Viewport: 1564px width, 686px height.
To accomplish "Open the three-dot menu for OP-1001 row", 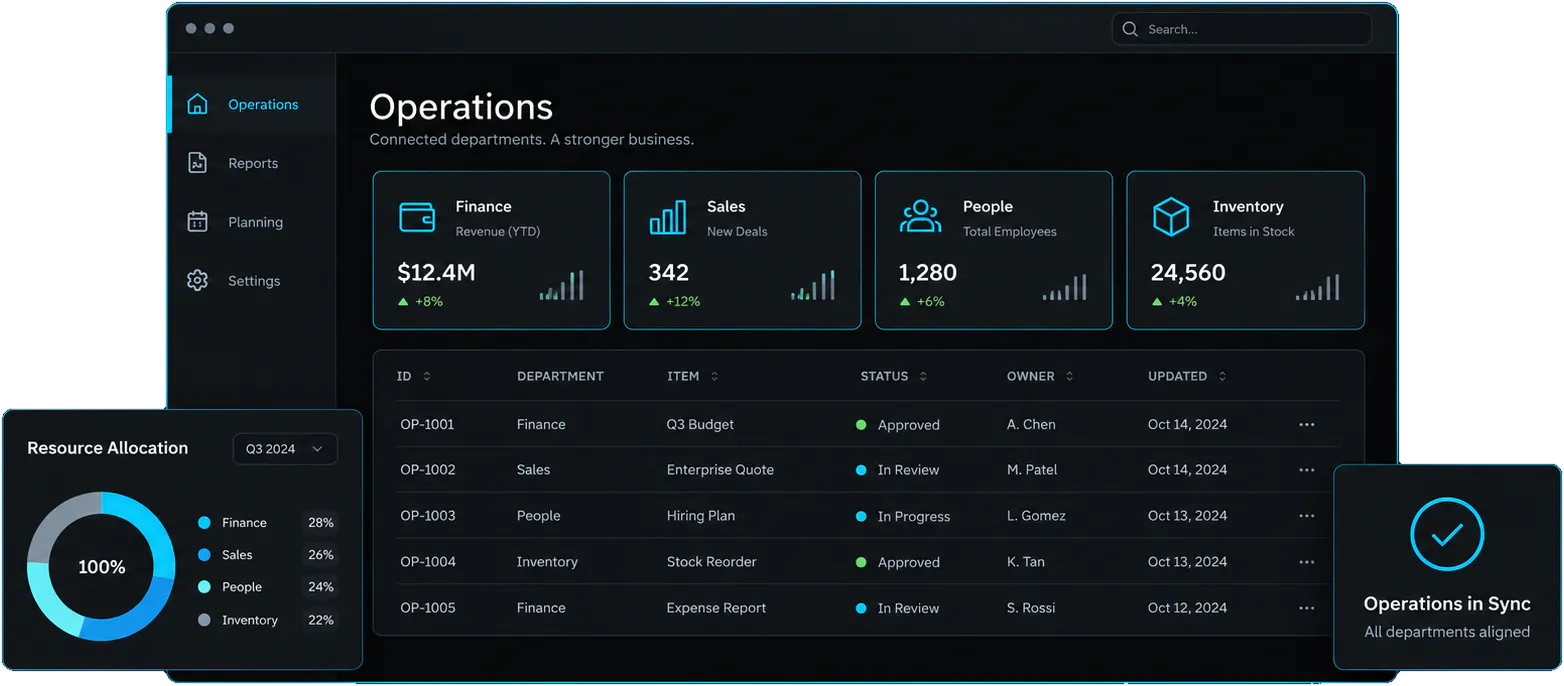I will coord(1306,425).
